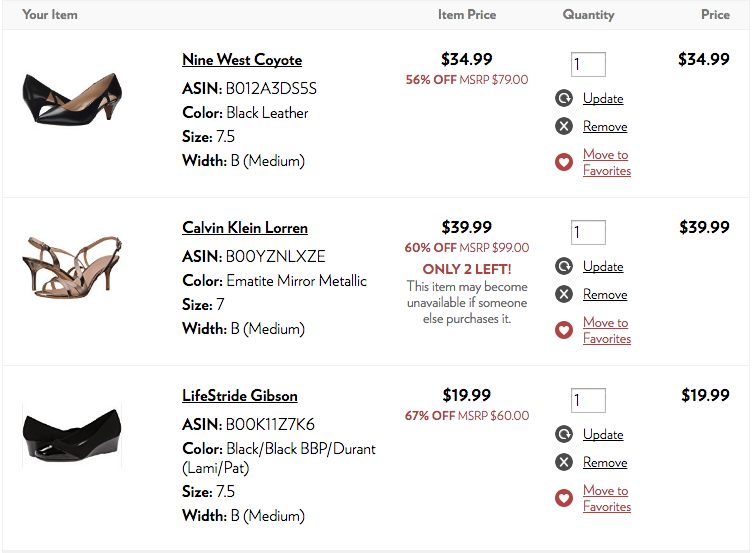Focus the quantity field for Calvin Klein Lorren
The image size is (752, 553).
(588, 232)
